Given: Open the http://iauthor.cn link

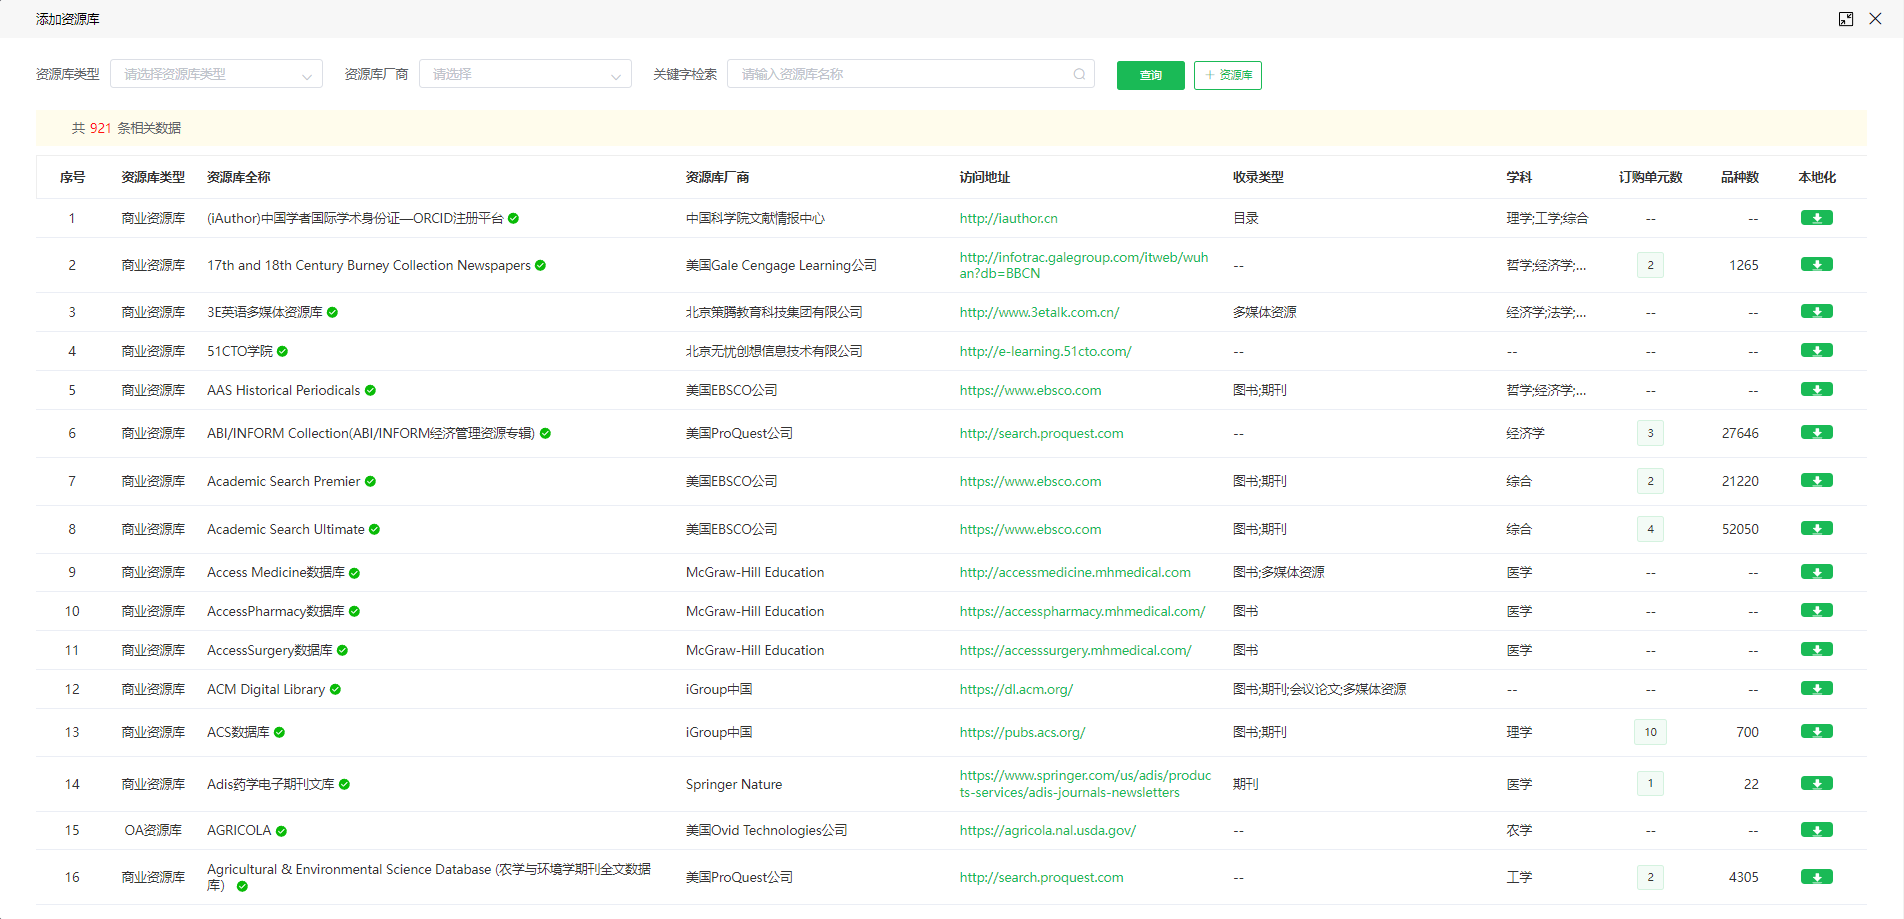Looking at the screenshot, I should point(1008,218).
